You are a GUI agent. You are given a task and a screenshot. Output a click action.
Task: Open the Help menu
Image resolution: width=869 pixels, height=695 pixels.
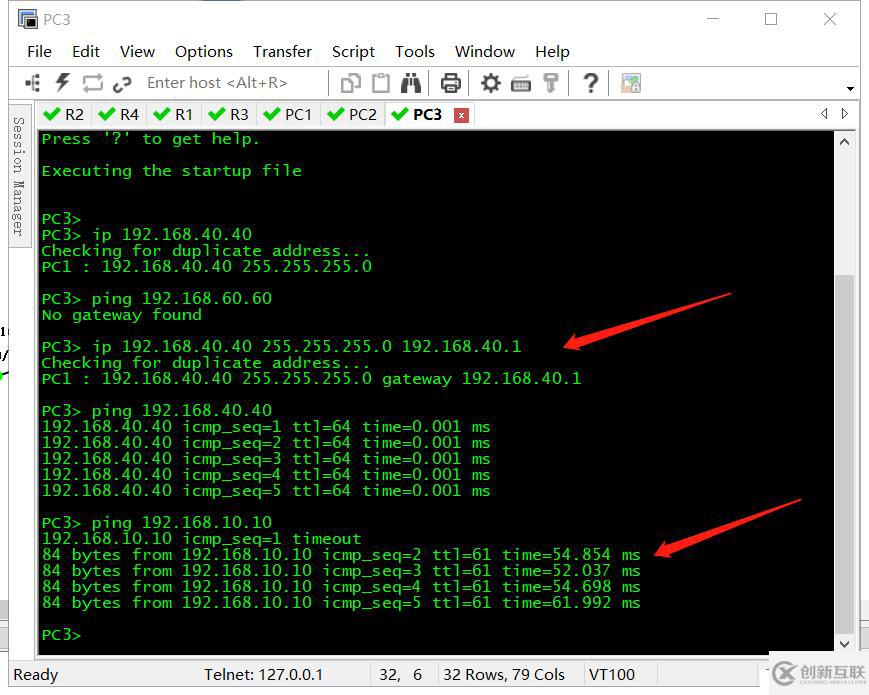(553, 52)
